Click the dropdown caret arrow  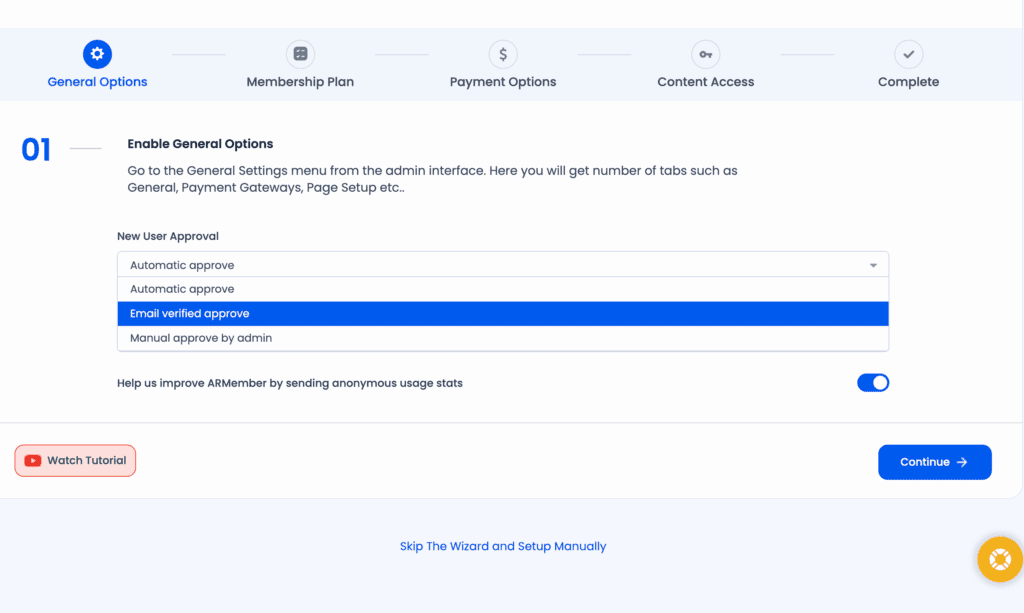click(x=873, y=265)
